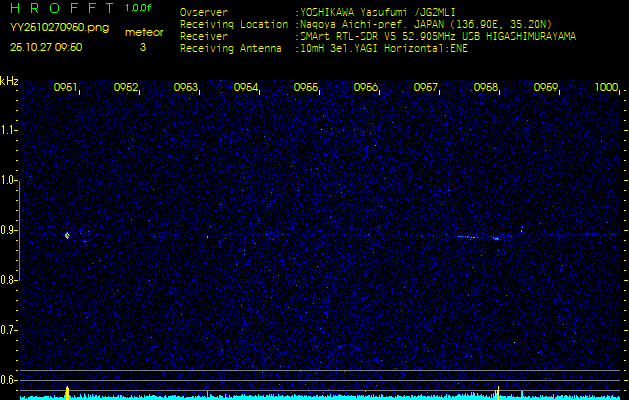Click the 0955 time marker
Viewport: 629px width, 400px height.
pyautogui.click(x=306, y=87)
